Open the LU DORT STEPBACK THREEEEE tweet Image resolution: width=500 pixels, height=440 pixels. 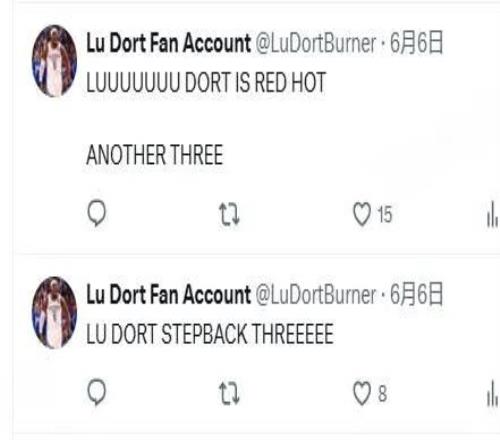(210, 334)
